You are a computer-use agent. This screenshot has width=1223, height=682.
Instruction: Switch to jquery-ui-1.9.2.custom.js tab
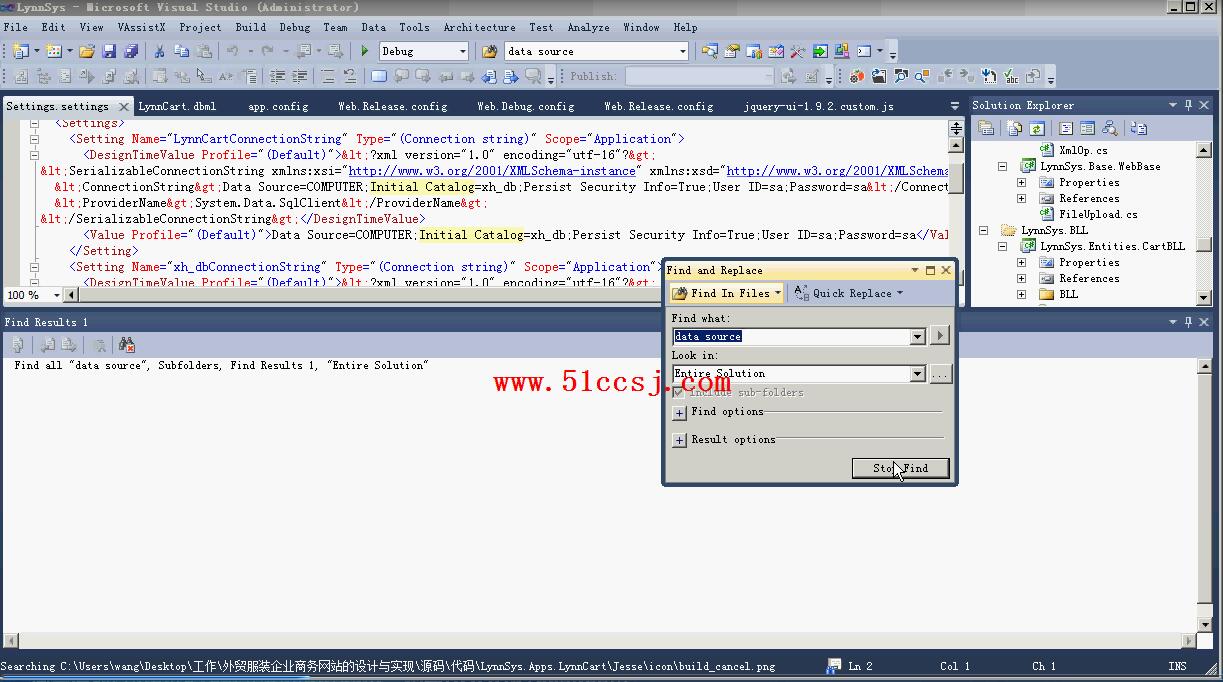[x=819, y=106]
